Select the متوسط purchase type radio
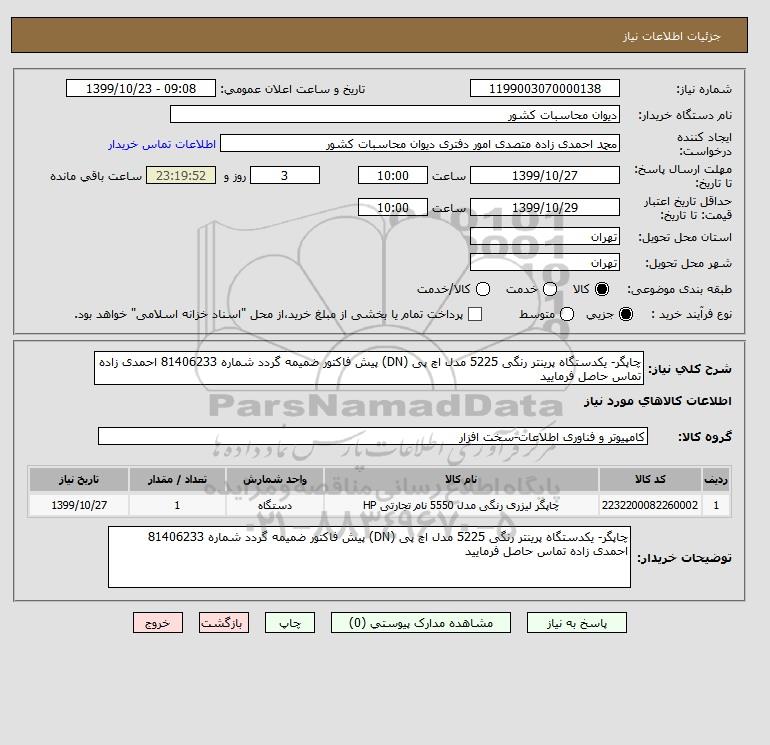 pyautogui.click(x=567, y=314)
